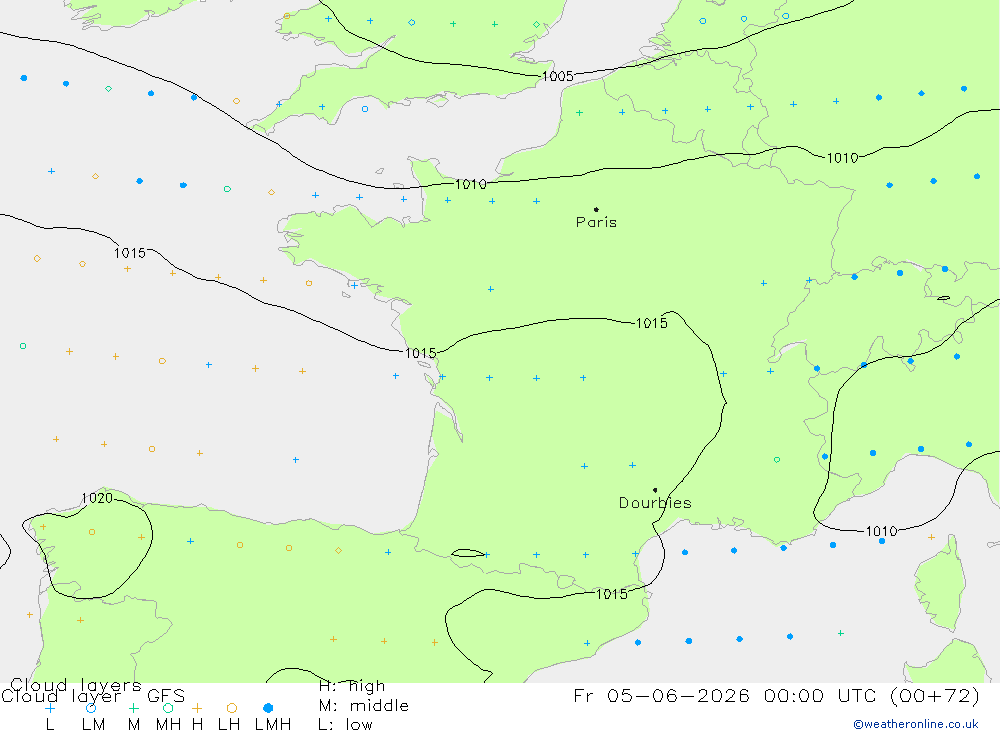Screen dimensions: 1000x733
Task: Click the black dot marking Paris
Action: click(x=596, y=209)
